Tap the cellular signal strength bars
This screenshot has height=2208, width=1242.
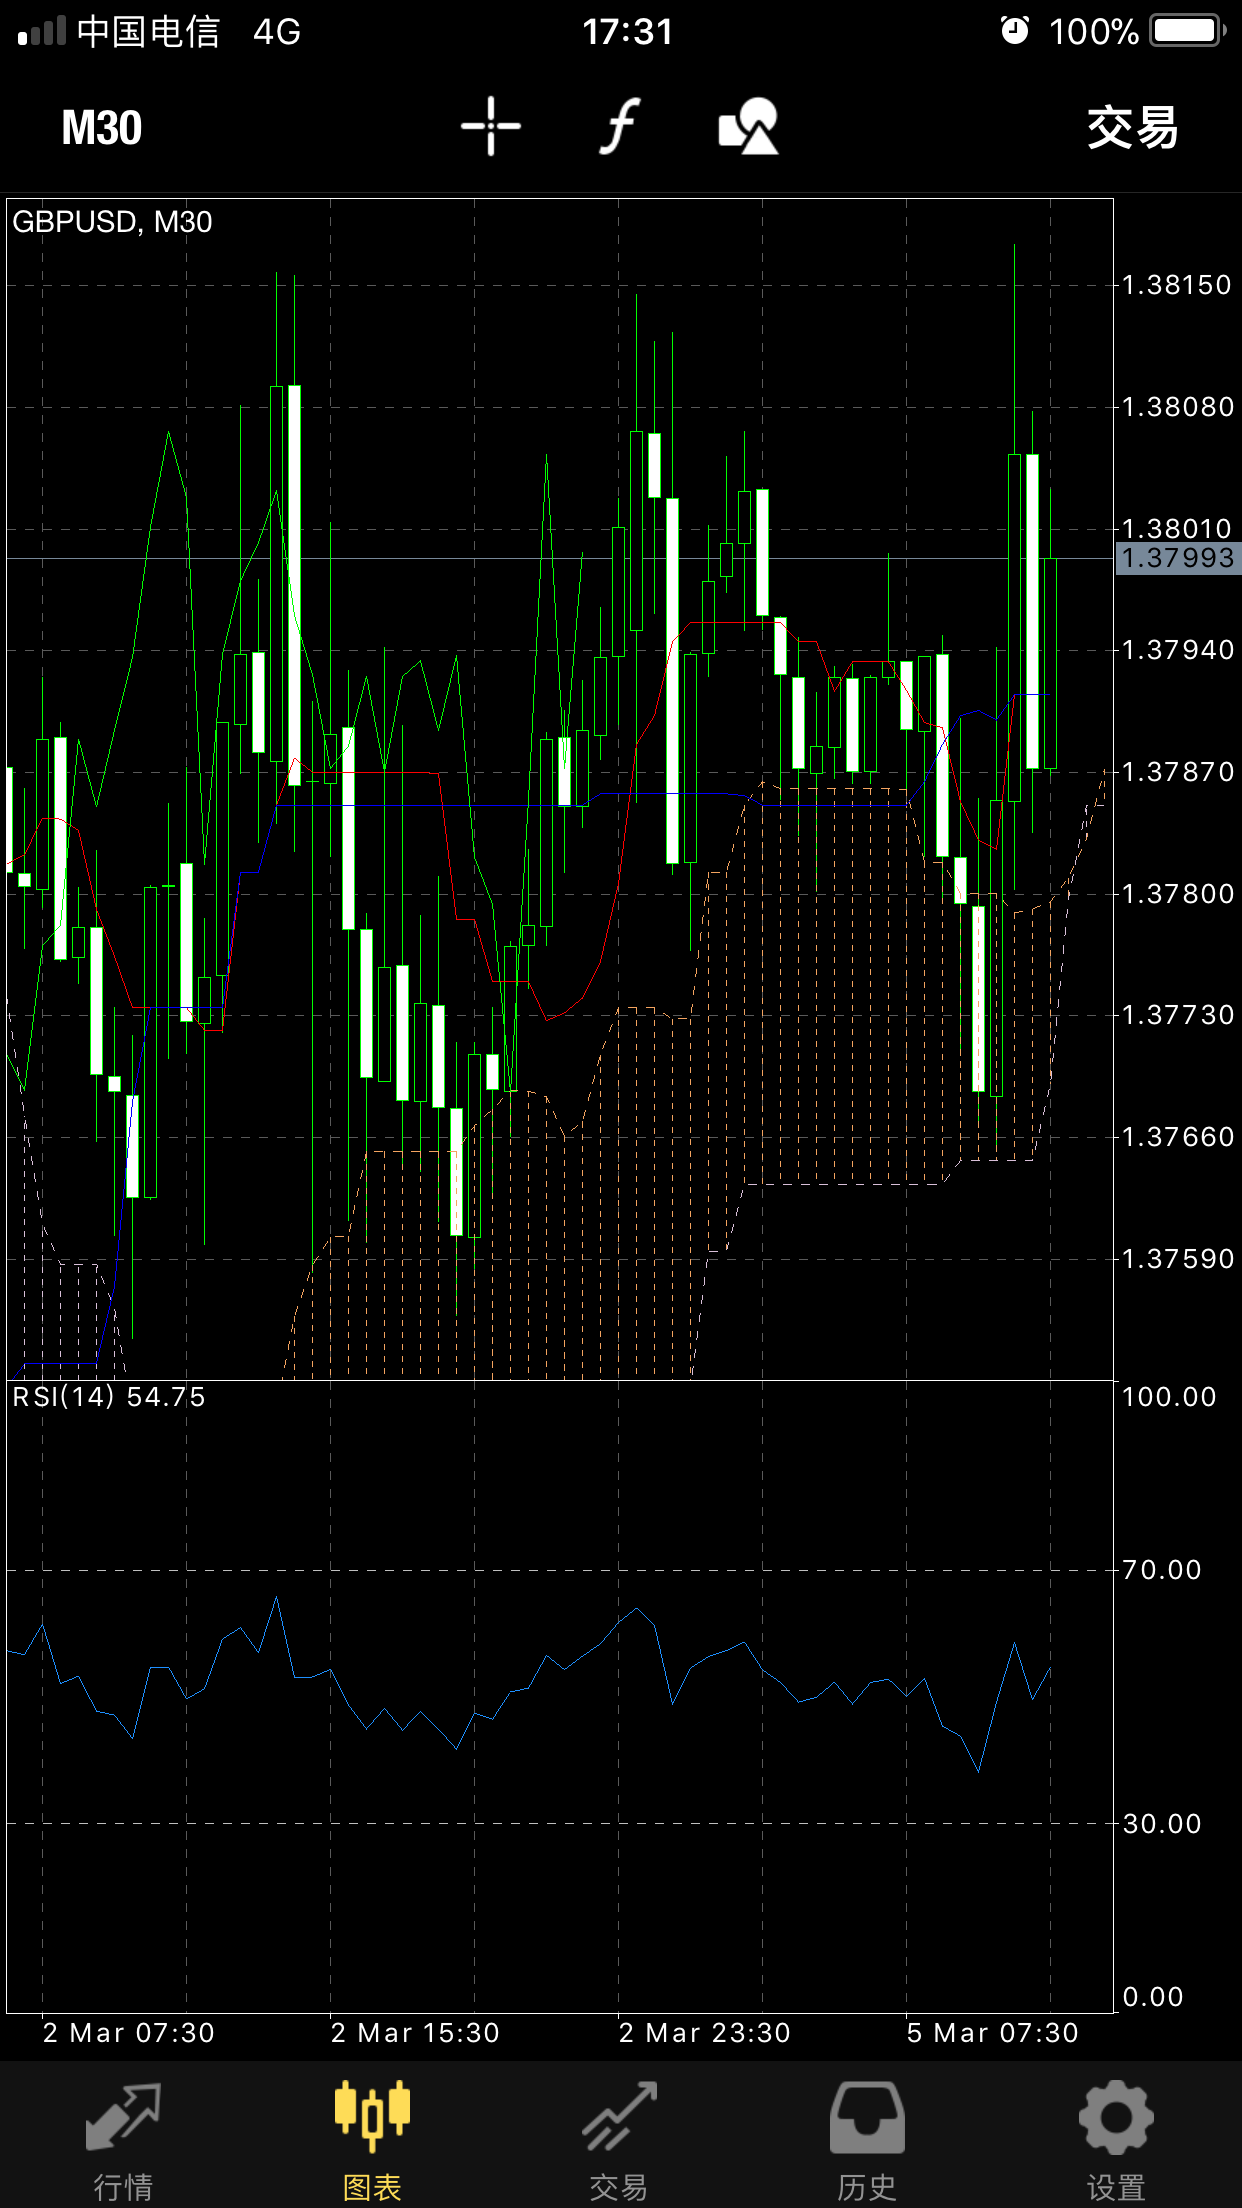[x=42, y=32]
